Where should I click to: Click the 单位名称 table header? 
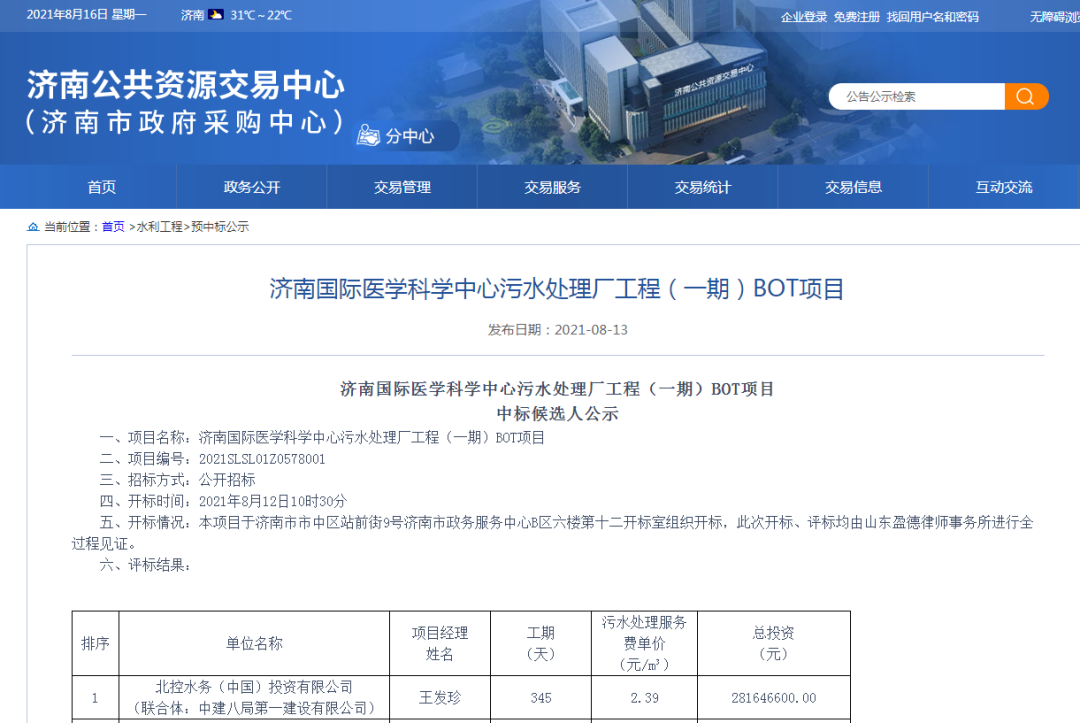click(x=254, y=643)
